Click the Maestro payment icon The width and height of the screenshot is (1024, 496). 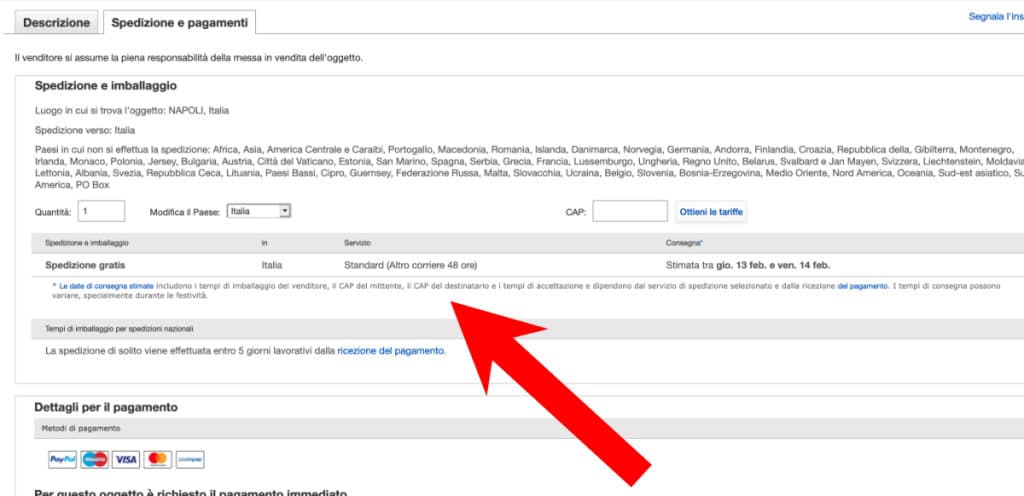[95, 459]
